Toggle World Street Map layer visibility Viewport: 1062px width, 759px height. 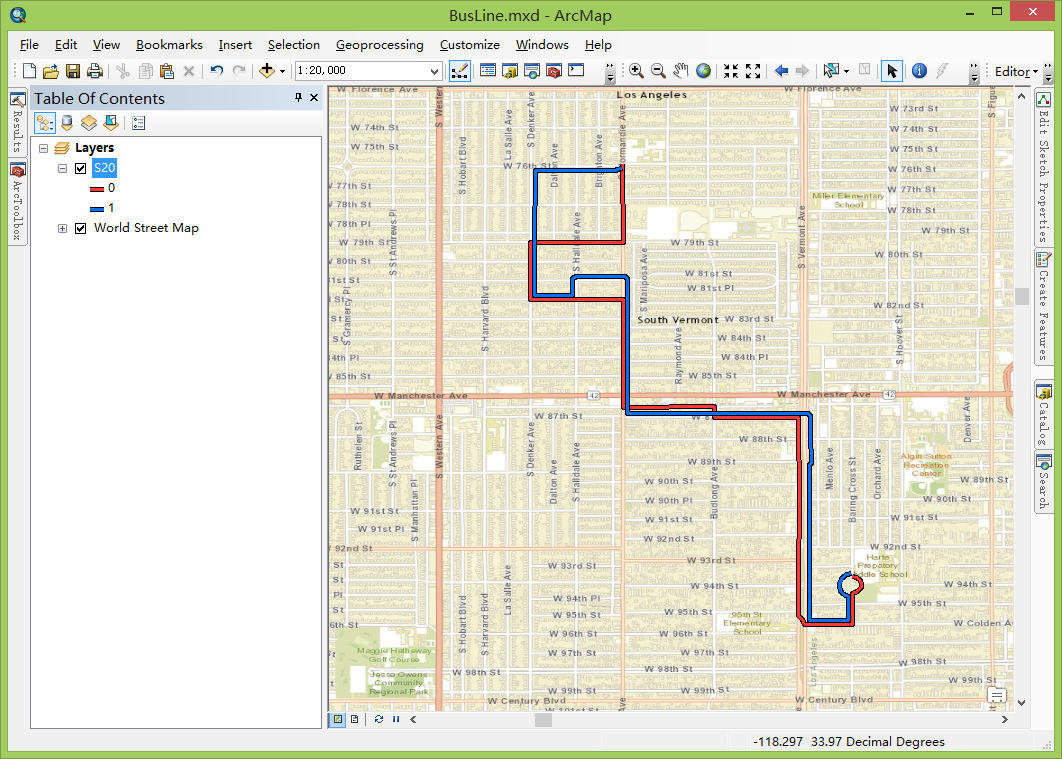point(81,228)
